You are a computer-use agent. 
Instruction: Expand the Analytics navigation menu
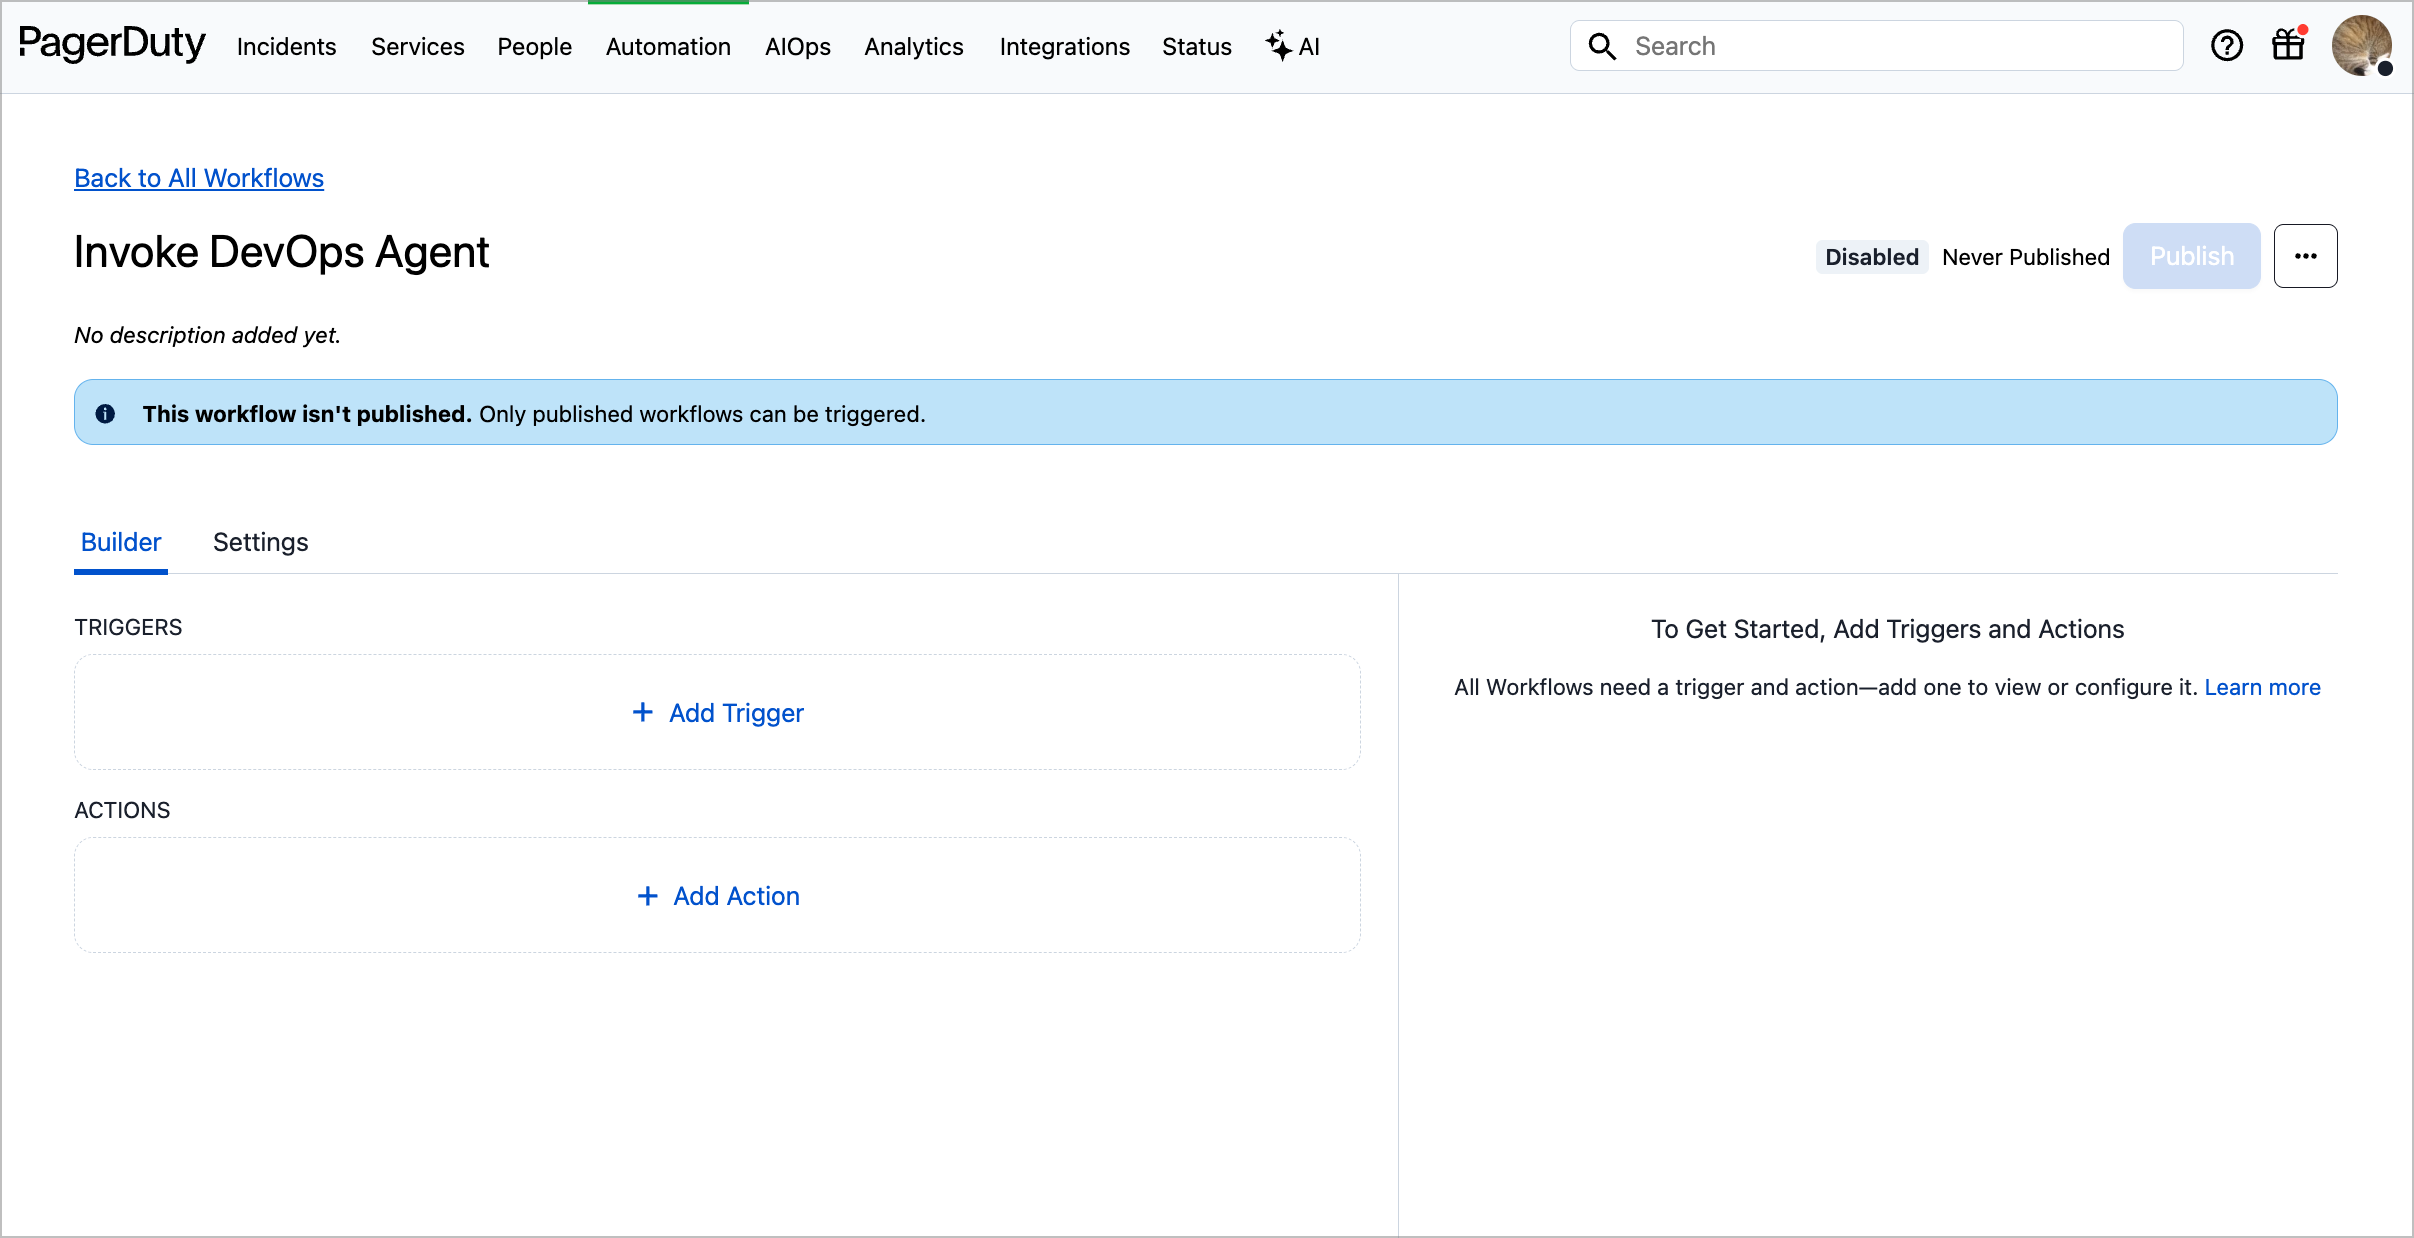pos(913,47)
